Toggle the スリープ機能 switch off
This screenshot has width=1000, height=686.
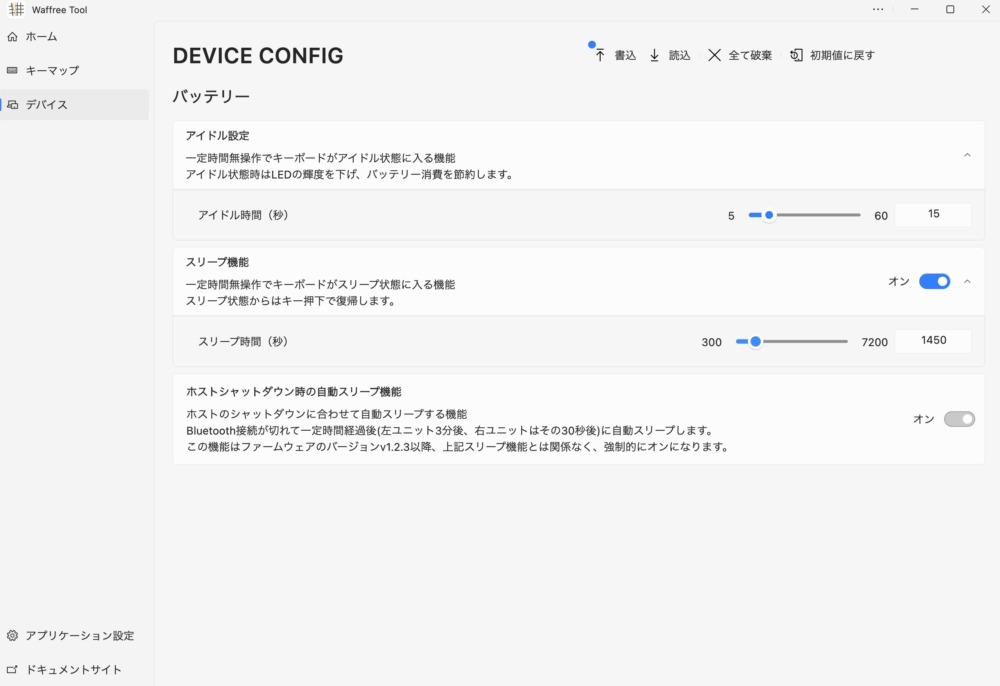coord(934,282)
